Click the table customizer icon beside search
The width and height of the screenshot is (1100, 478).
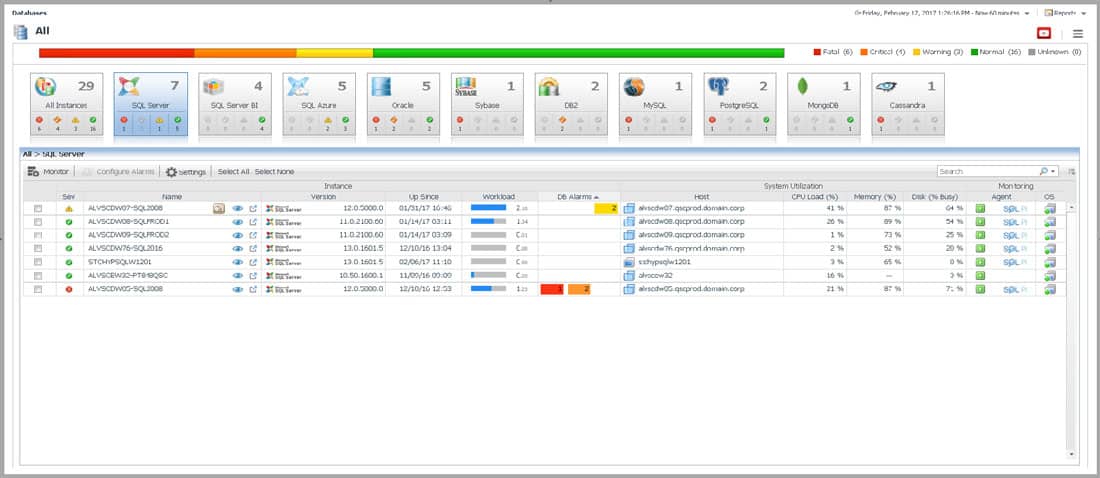pos(1071,171)
